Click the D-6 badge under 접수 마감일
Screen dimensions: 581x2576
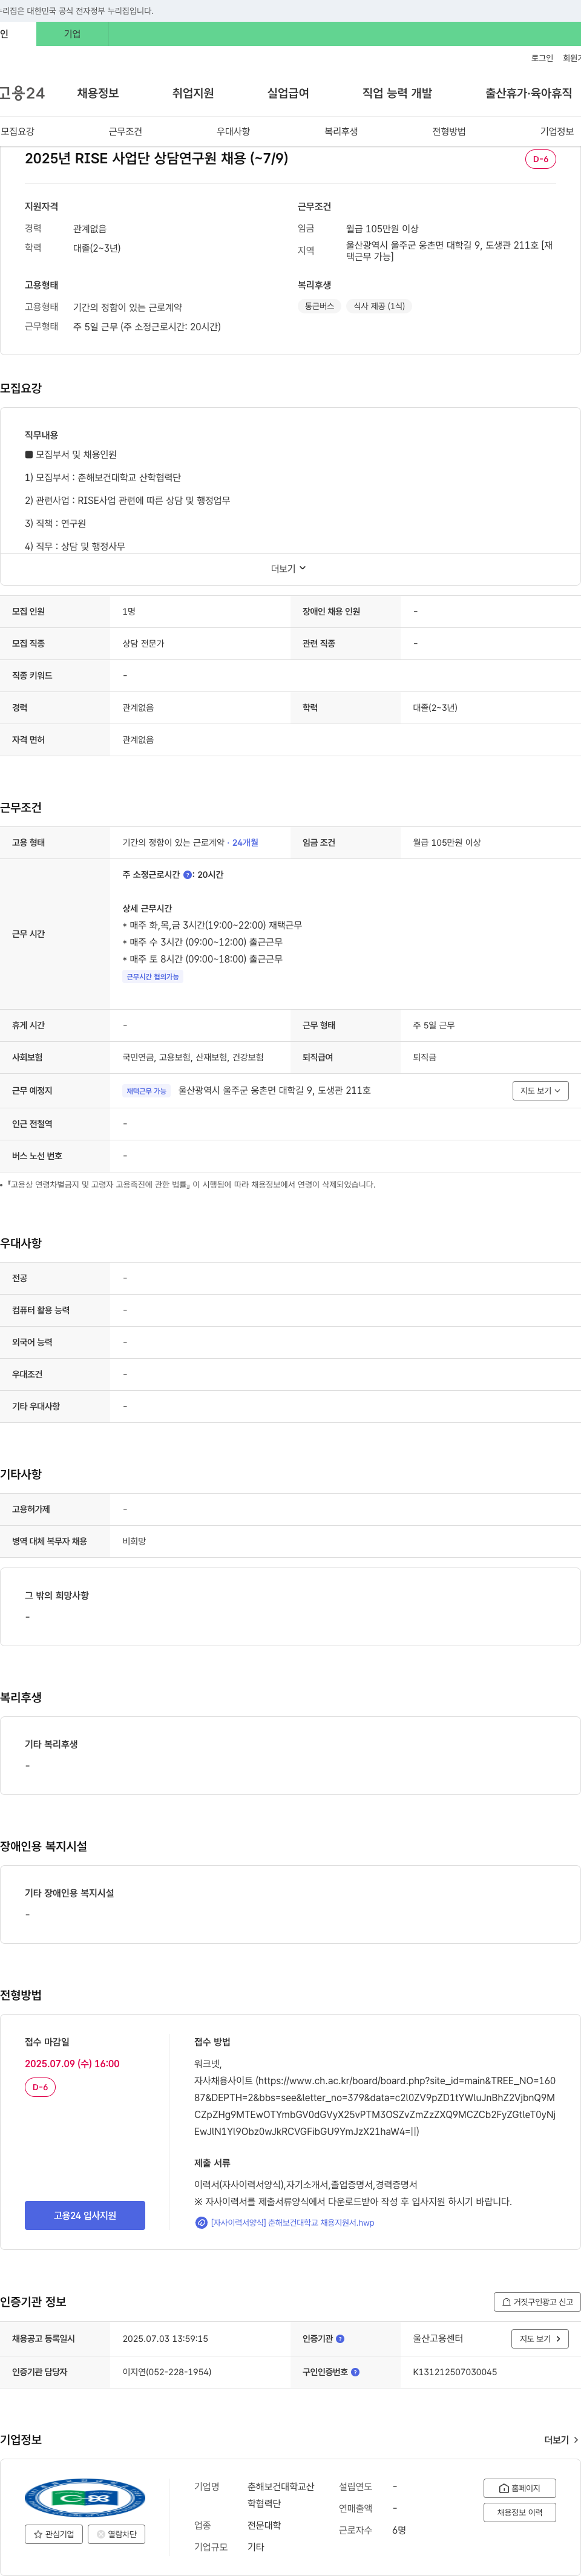pos(40,2088)
